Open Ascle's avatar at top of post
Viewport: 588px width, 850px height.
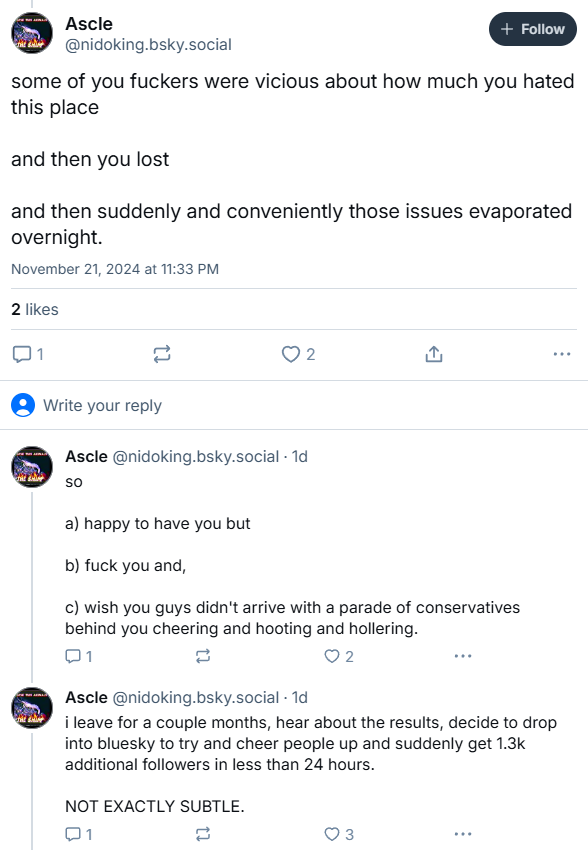pyautogui.click(x=32, y=33)
